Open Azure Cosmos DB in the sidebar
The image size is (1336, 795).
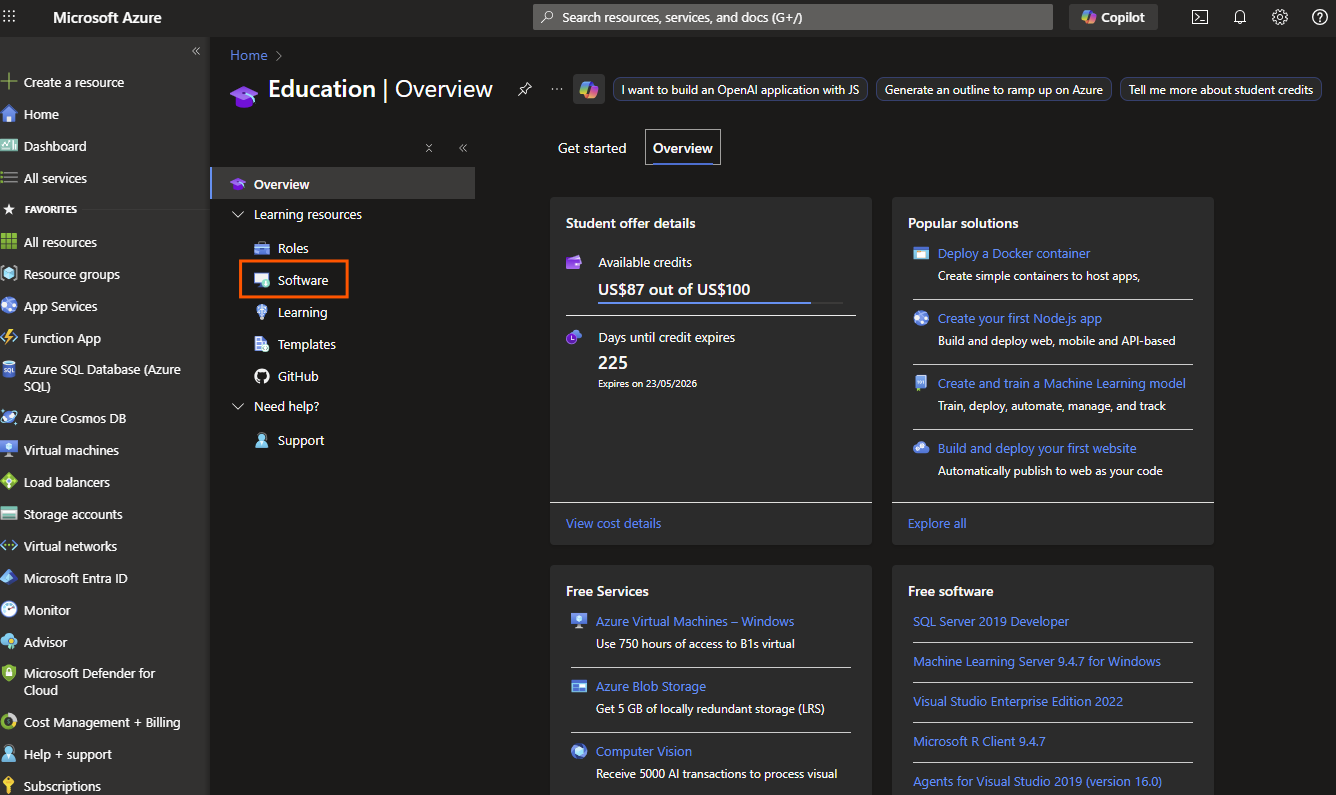point(75,418)
